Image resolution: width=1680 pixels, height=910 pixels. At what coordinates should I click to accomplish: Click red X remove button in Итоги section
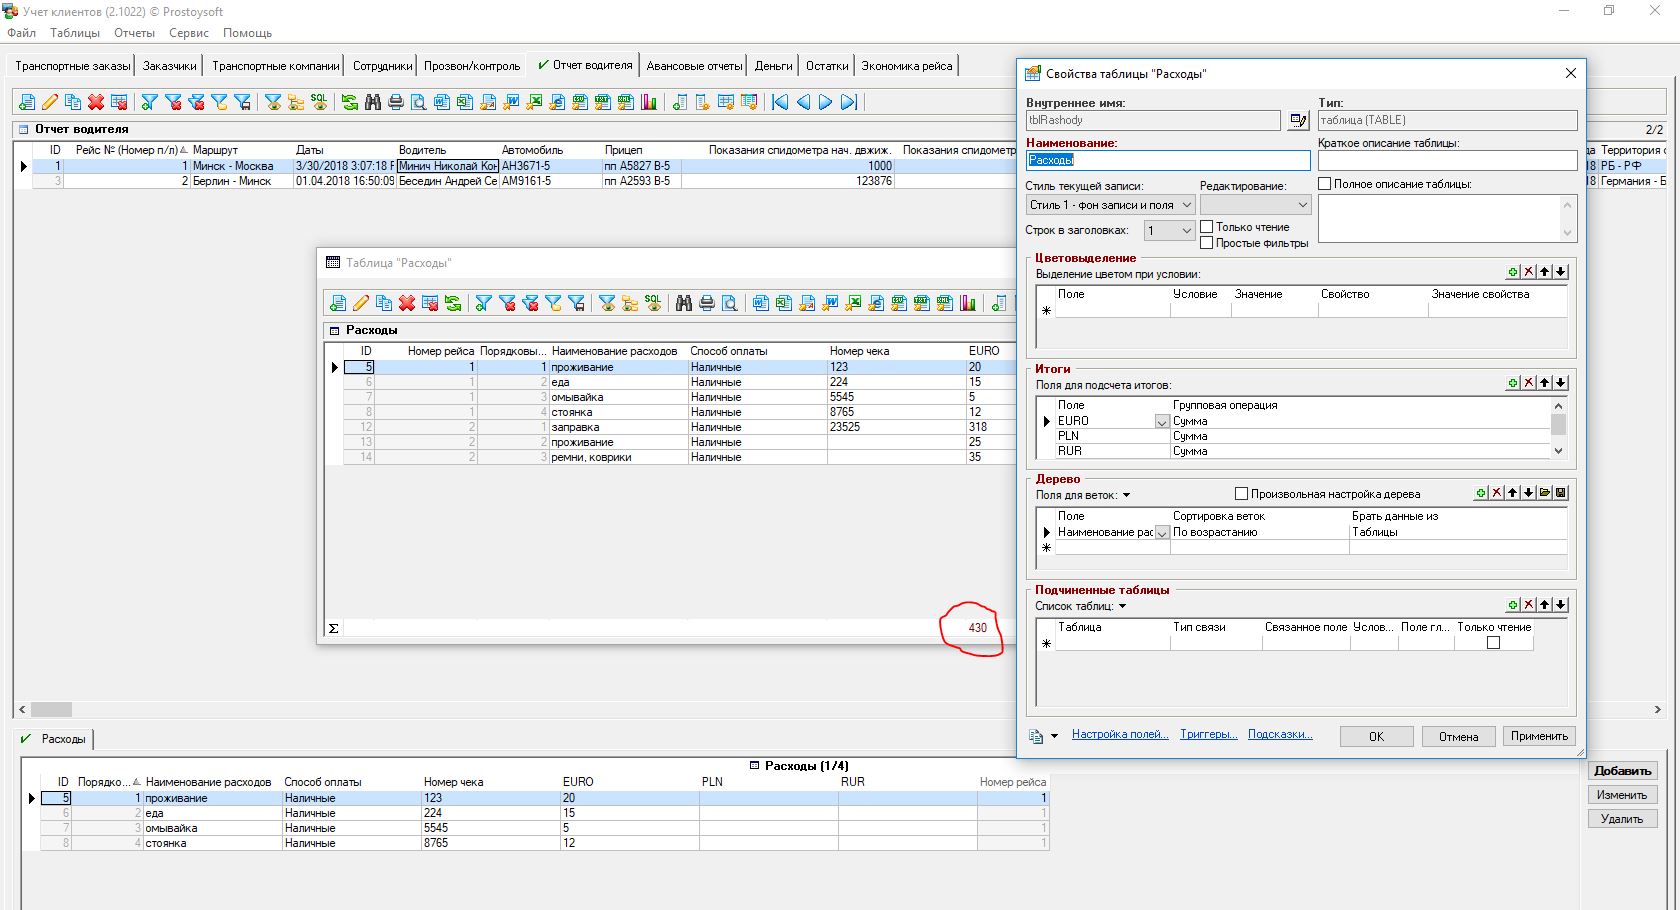[1529, 383]
